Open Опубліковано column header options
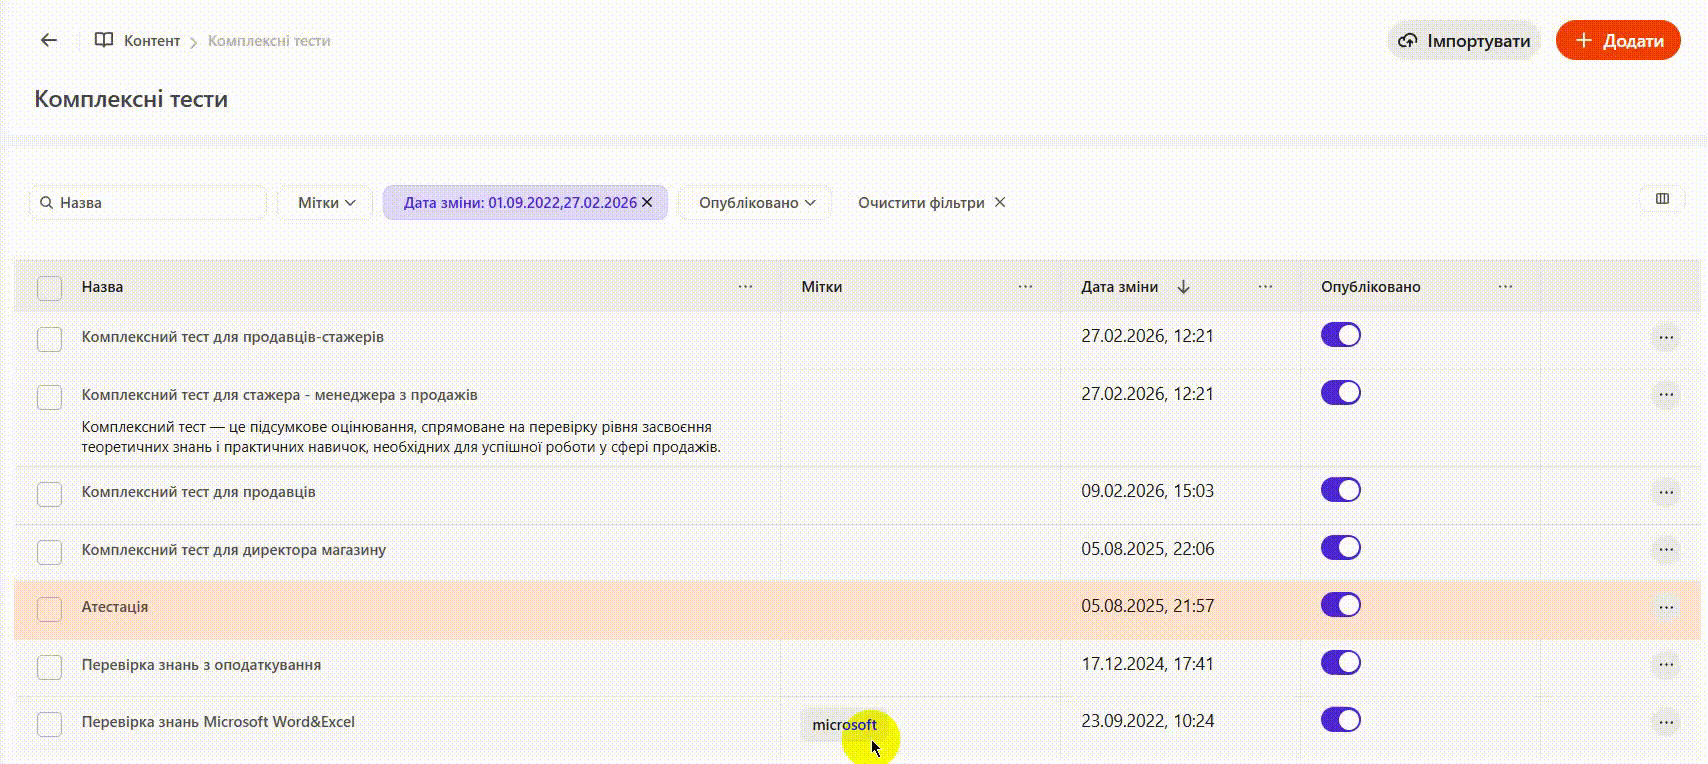 pyautogui.click(x=1505, y=287)
